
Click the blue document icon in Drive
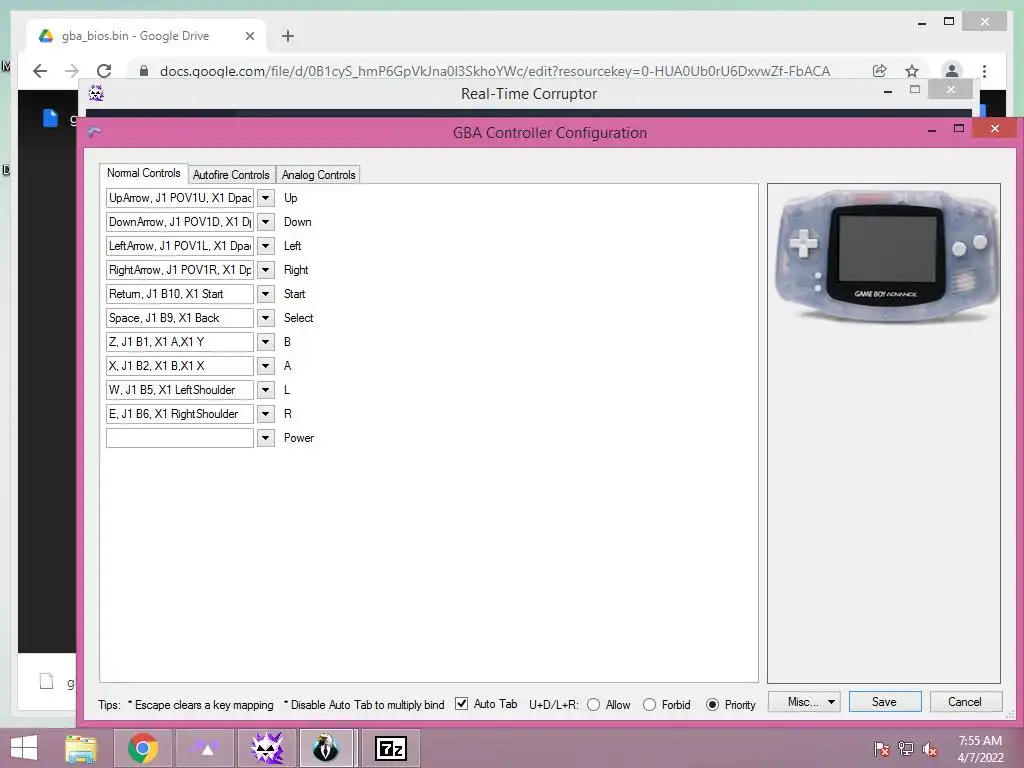(x=50, y=118)
